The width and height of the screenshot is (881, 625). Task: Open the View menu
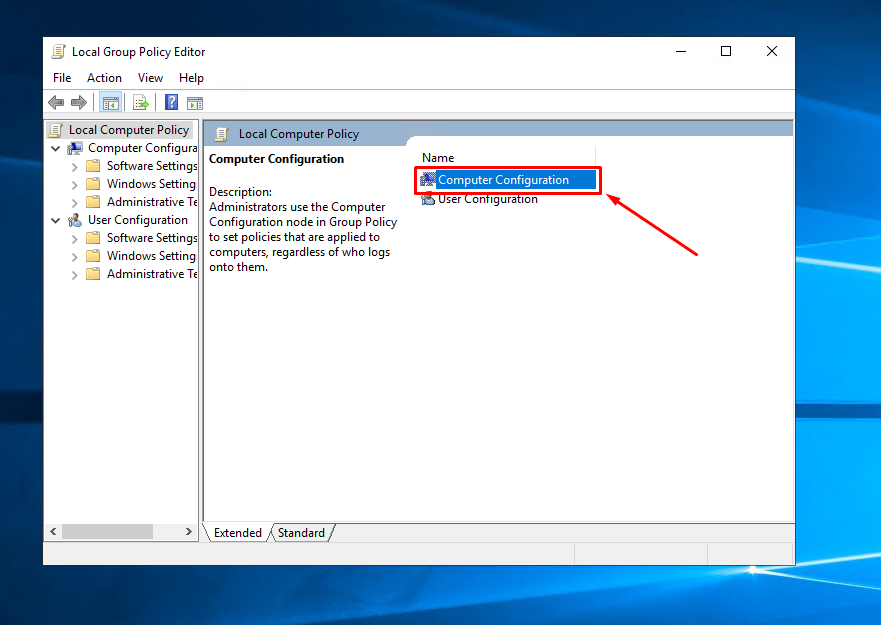point(150,78)
